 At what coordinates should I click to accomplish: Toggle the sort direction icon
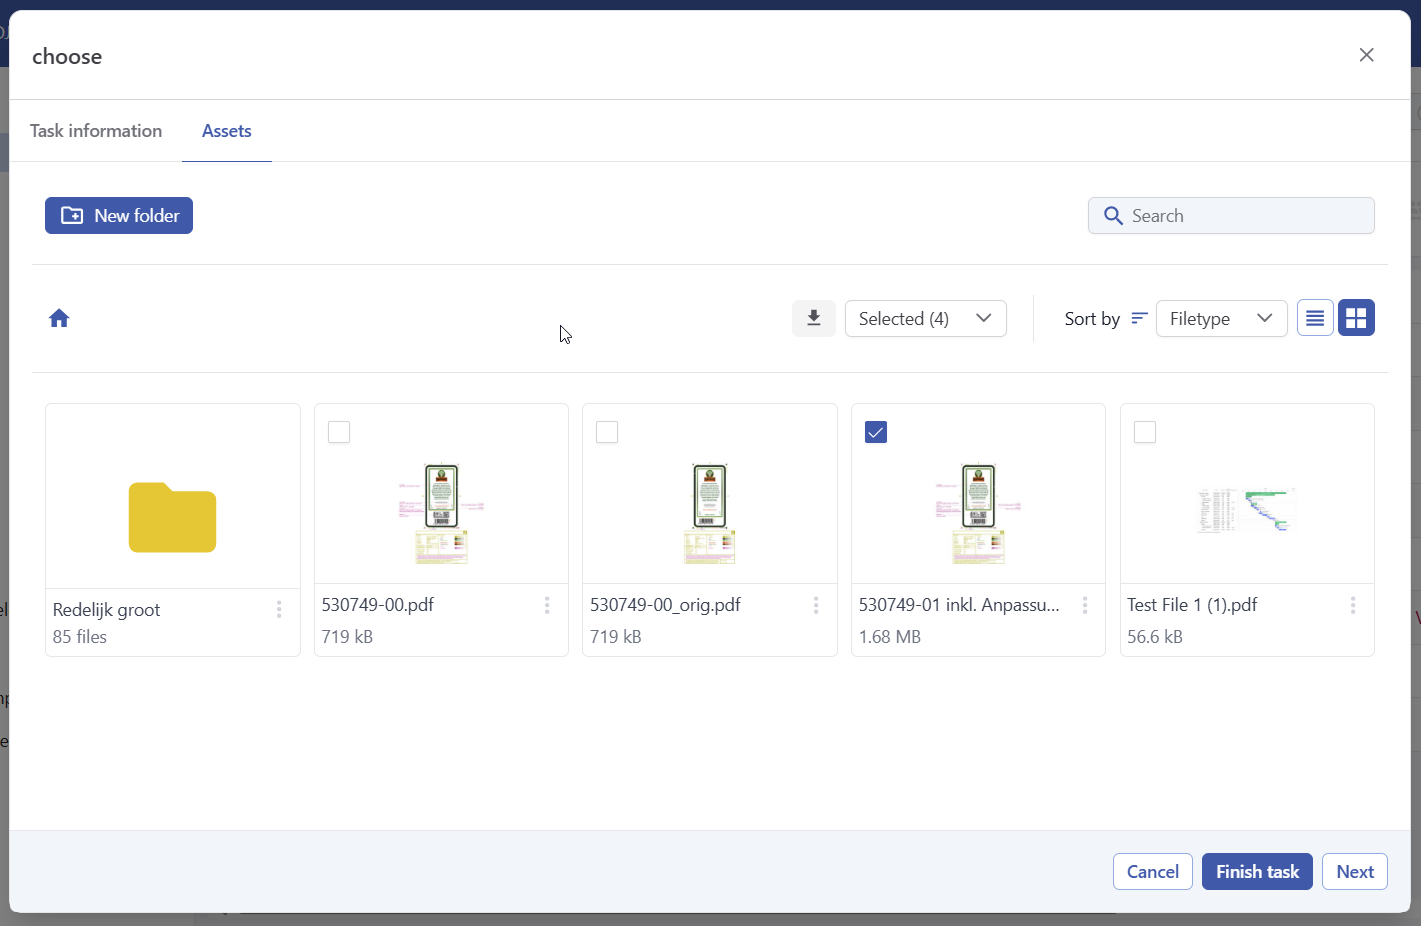(x=1139, y=318)
